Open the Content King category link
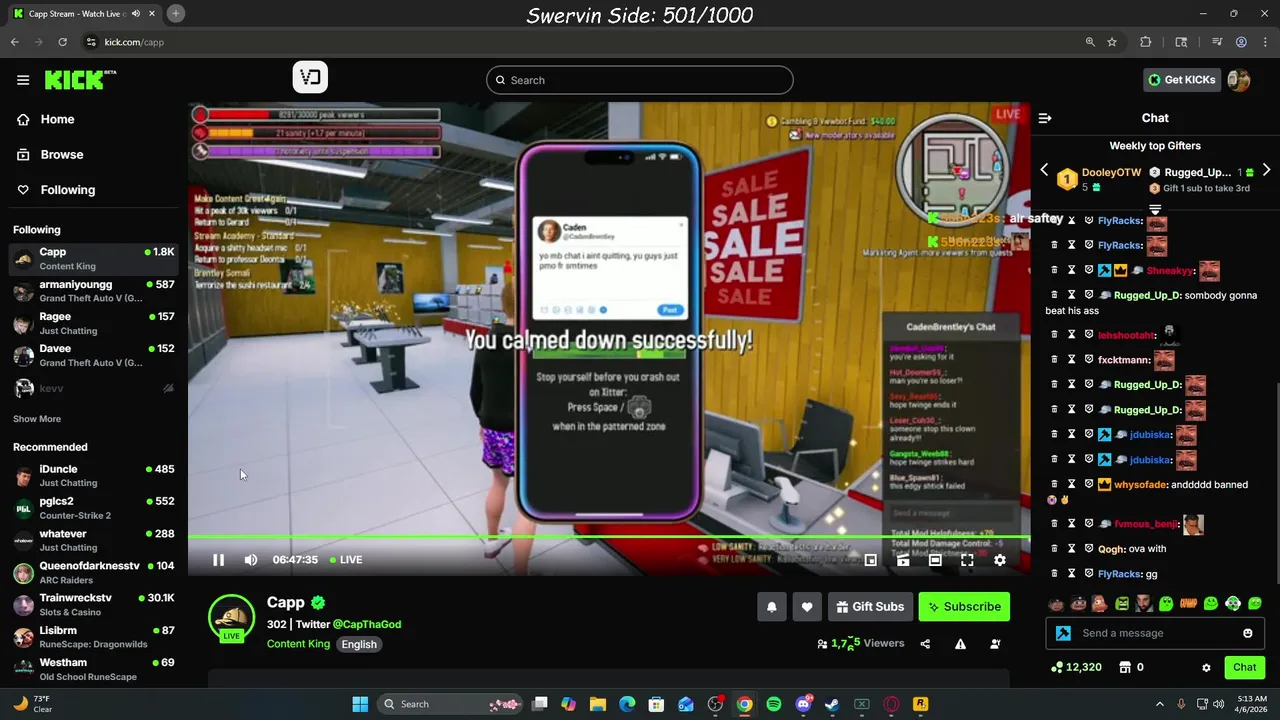Screen dimensions: 1280x720 [x=298, y=644]
